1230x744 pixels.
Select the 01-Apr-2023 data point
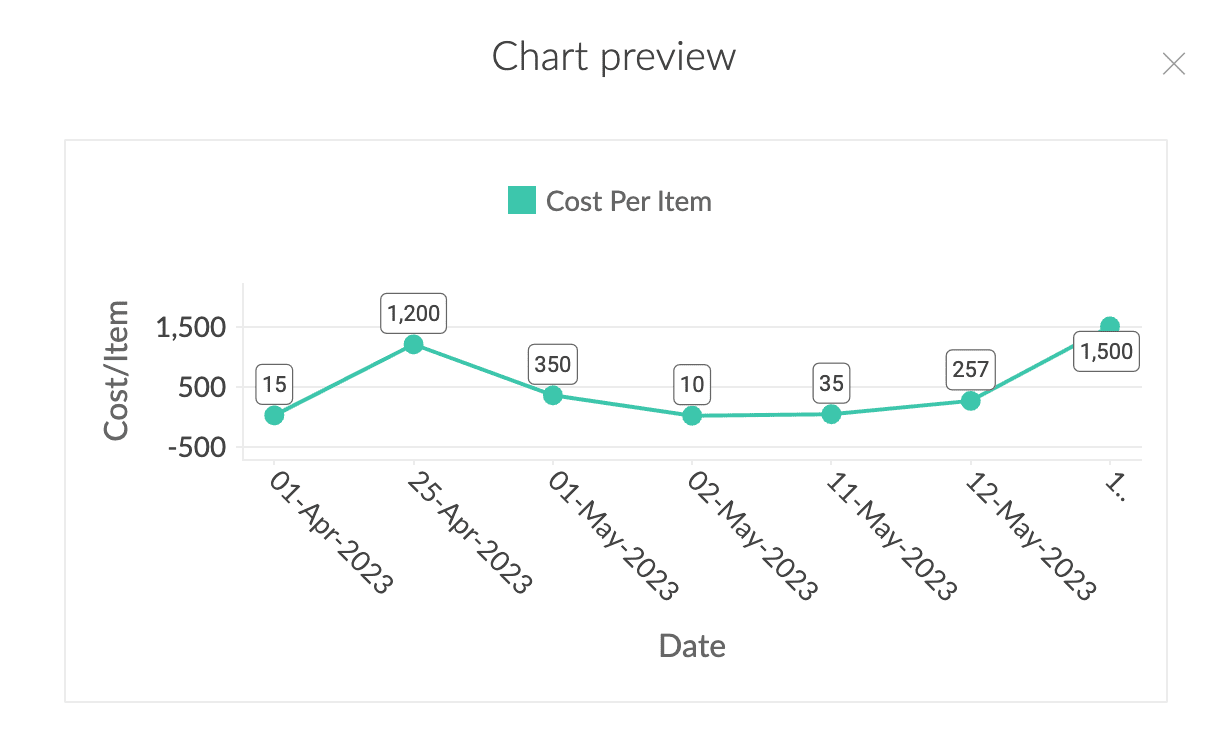coord(274,415)
